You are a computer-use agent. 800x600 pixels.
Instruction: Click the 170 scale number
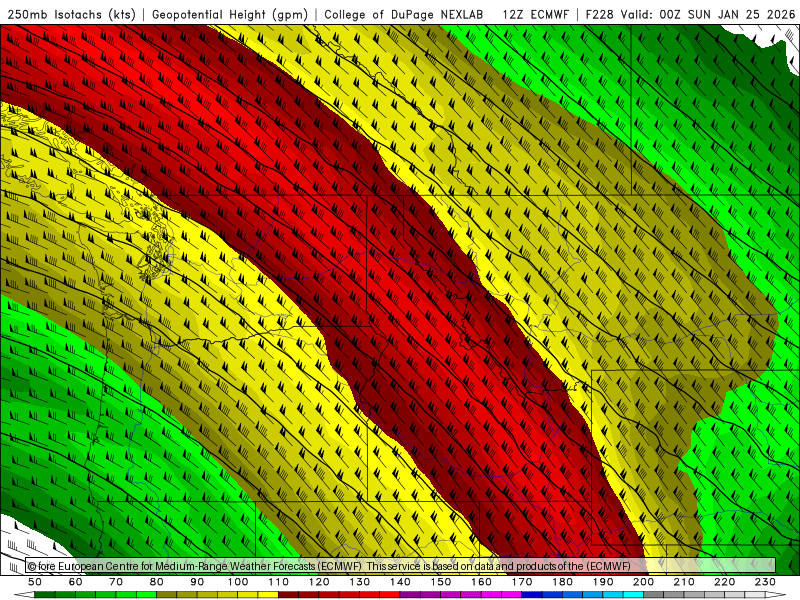[522, 582]
